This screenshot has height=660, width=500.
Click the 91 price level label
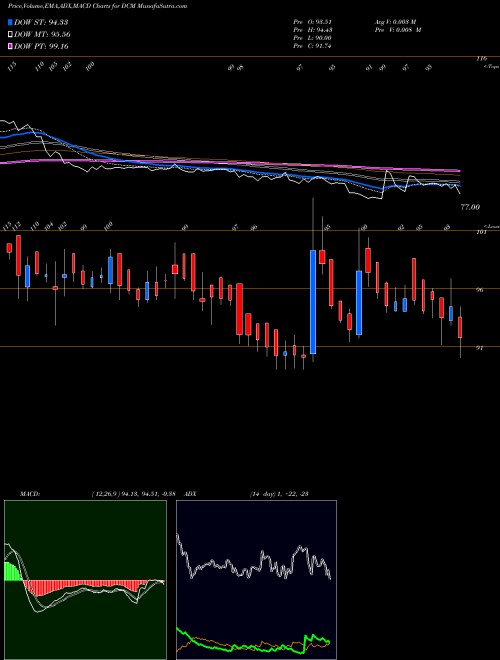point(479,348)
